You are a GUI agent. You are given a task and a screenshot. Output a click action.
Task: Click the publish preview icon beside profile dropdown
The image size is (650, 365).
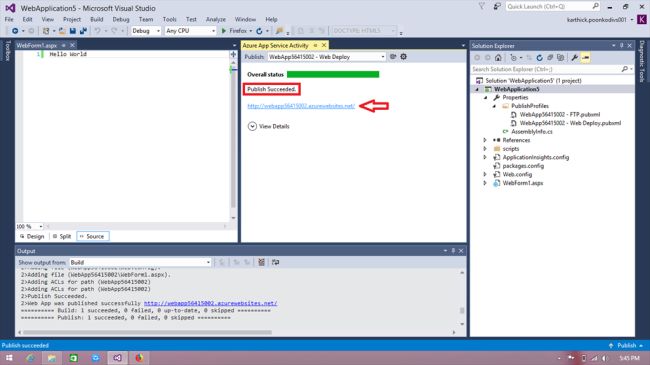[393, 56]
